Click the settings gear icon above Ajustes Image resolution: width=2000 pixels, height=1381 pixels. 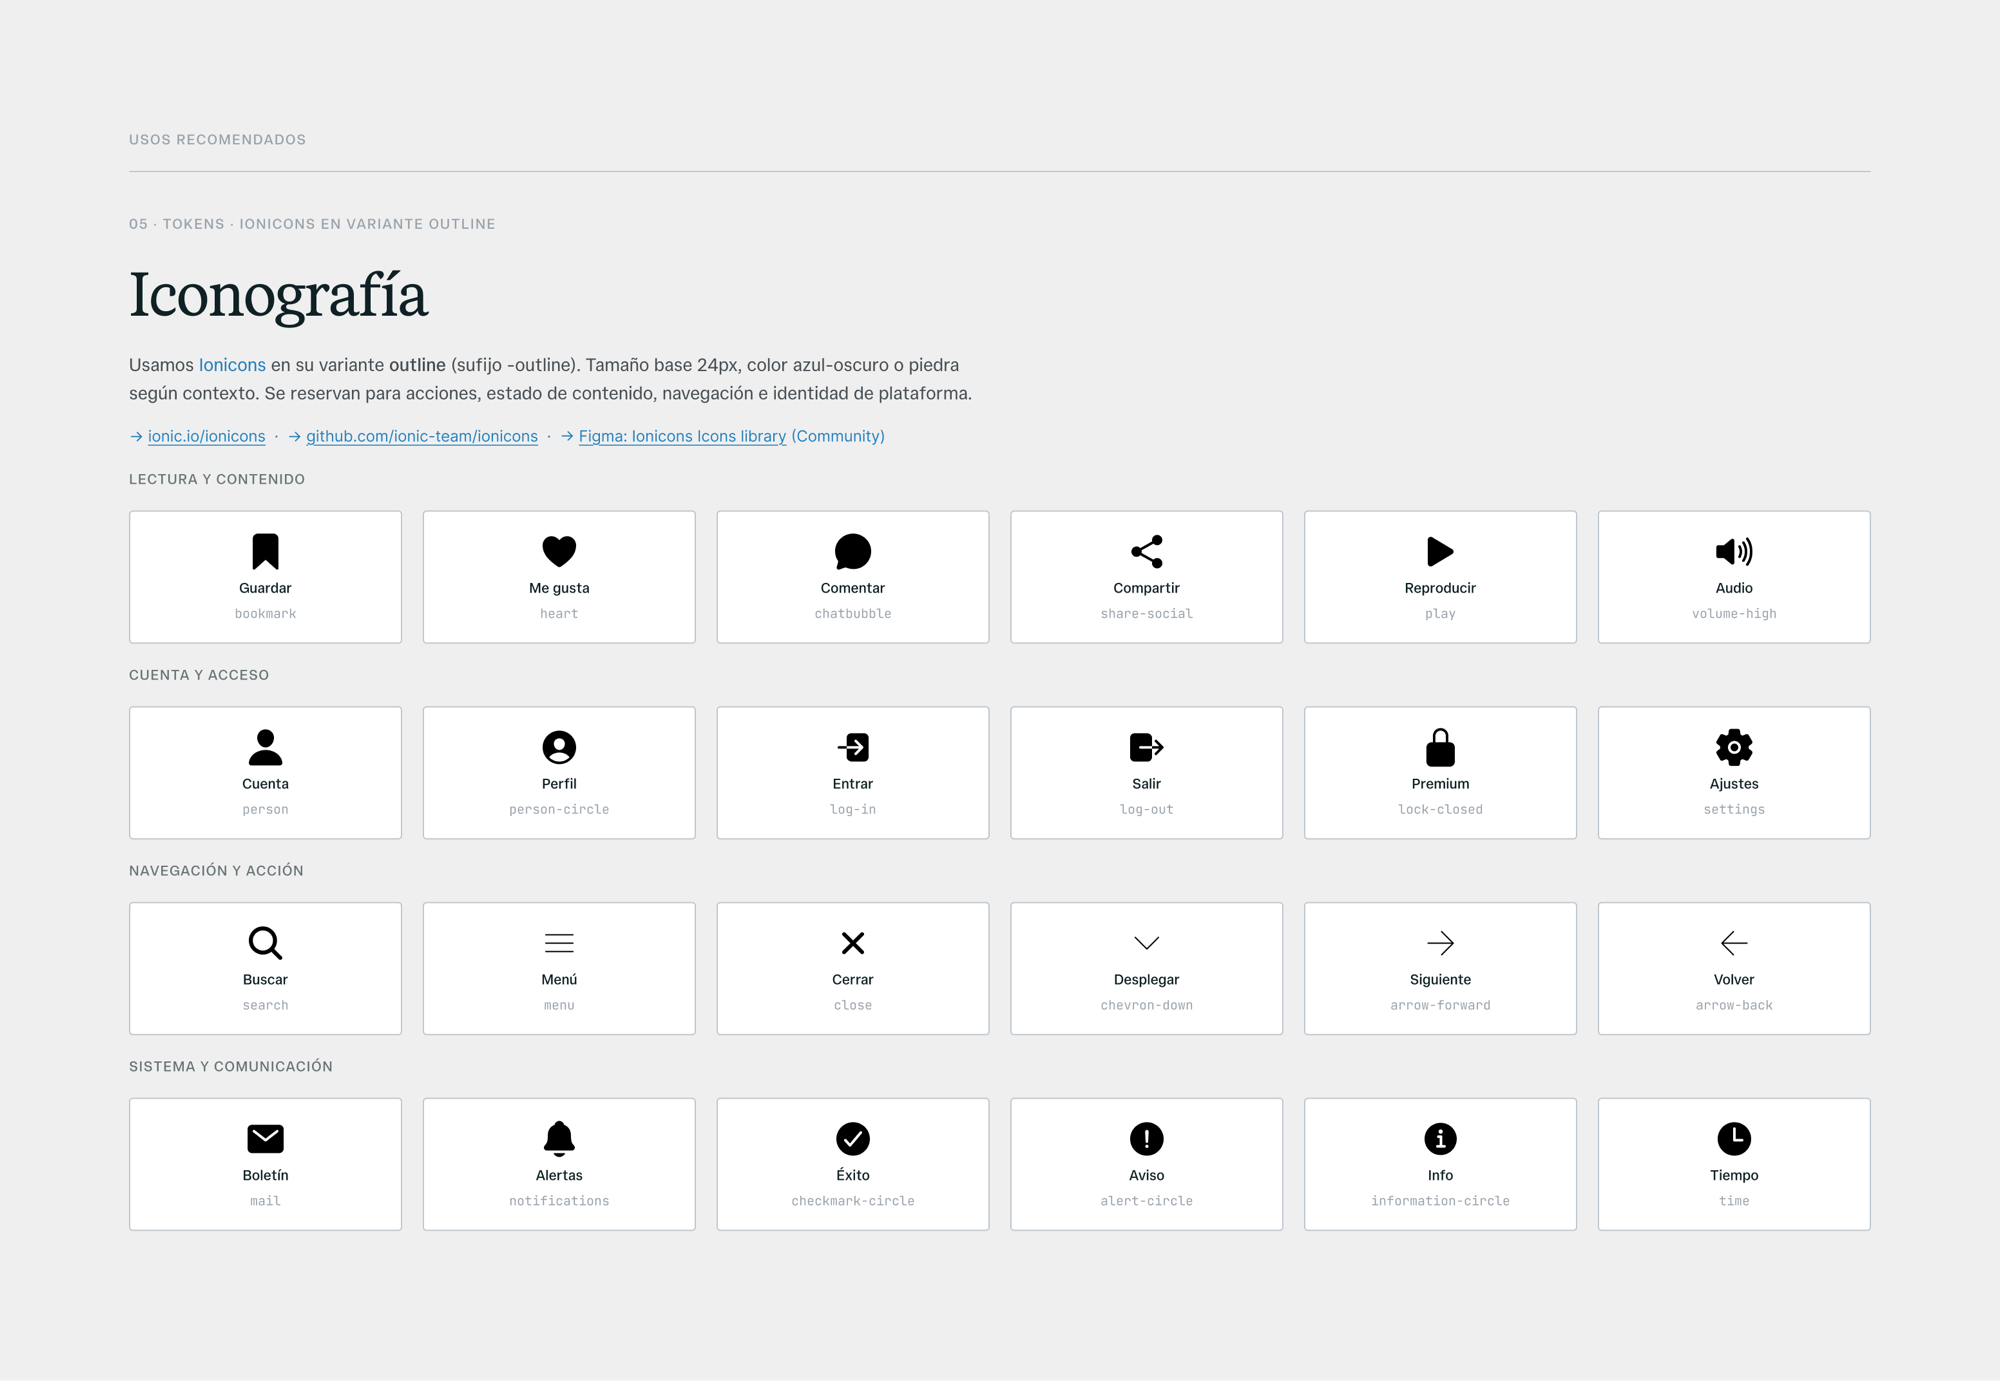(1734, 747)
